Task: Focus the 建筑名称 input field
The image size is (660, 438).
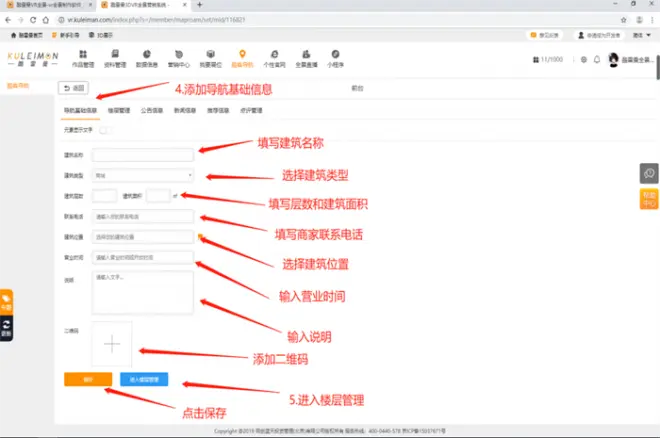Action: pyautogui.click(x=143, y=155)
